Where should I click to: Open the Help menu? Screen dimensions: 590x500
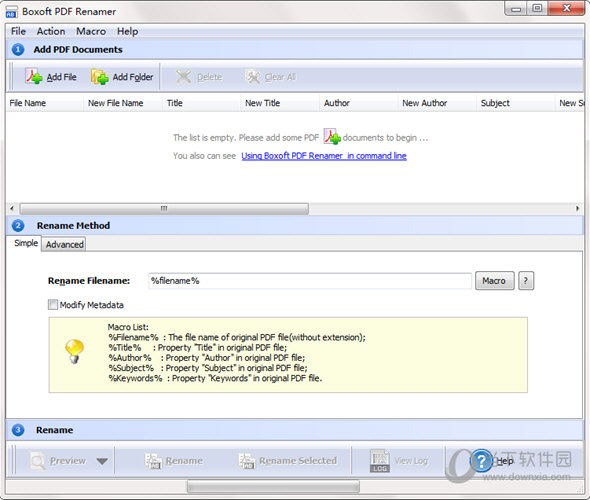(127, 31)
